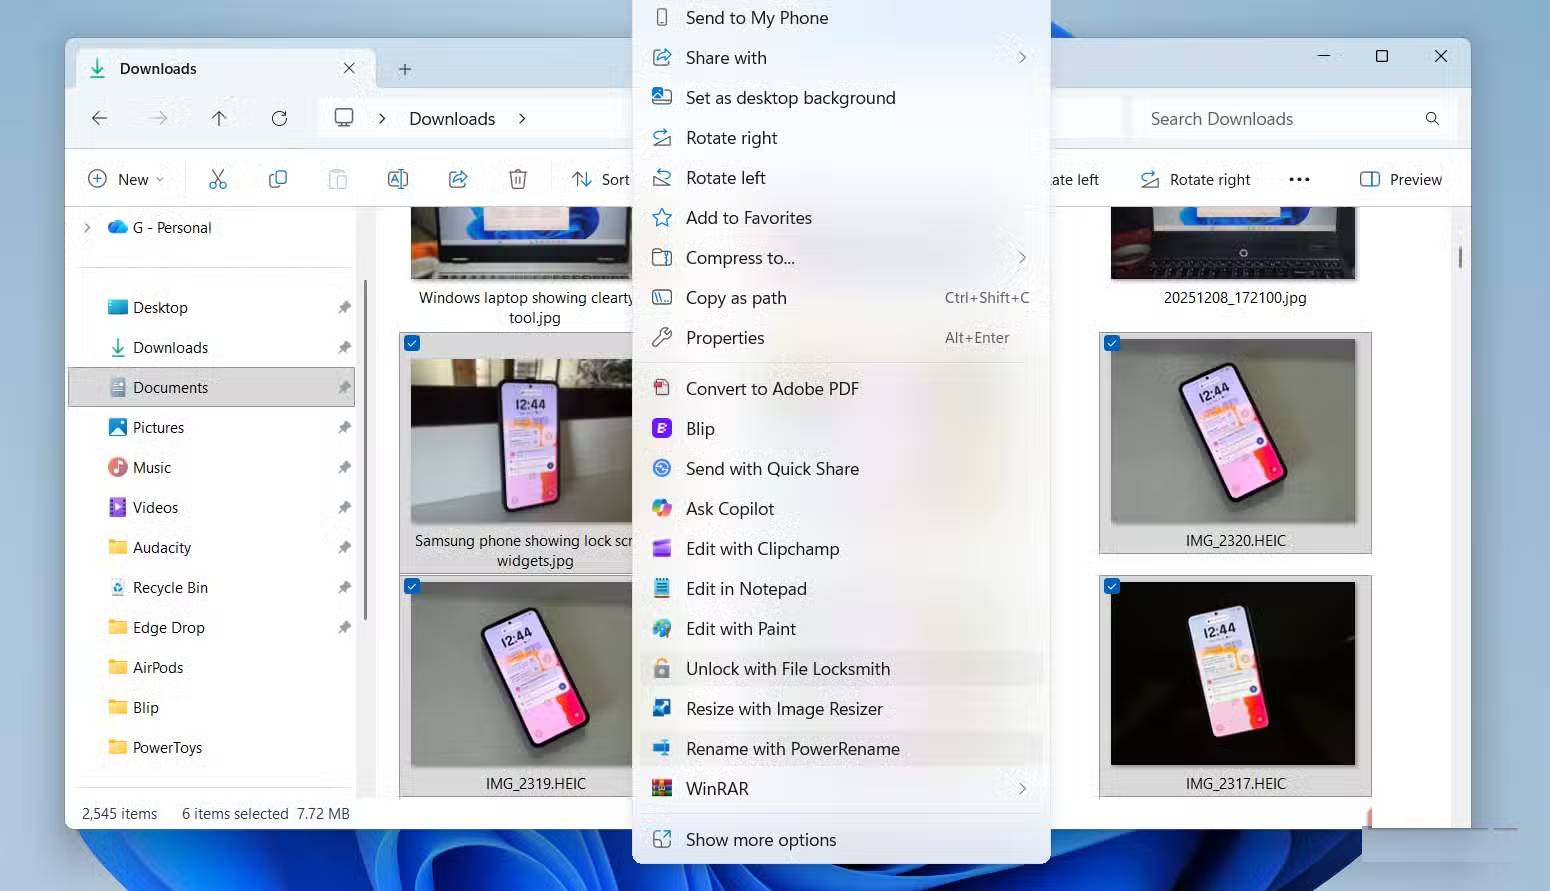
Task: Click the Delete trash icon in toolbar
Action: [x=518, y=179]
